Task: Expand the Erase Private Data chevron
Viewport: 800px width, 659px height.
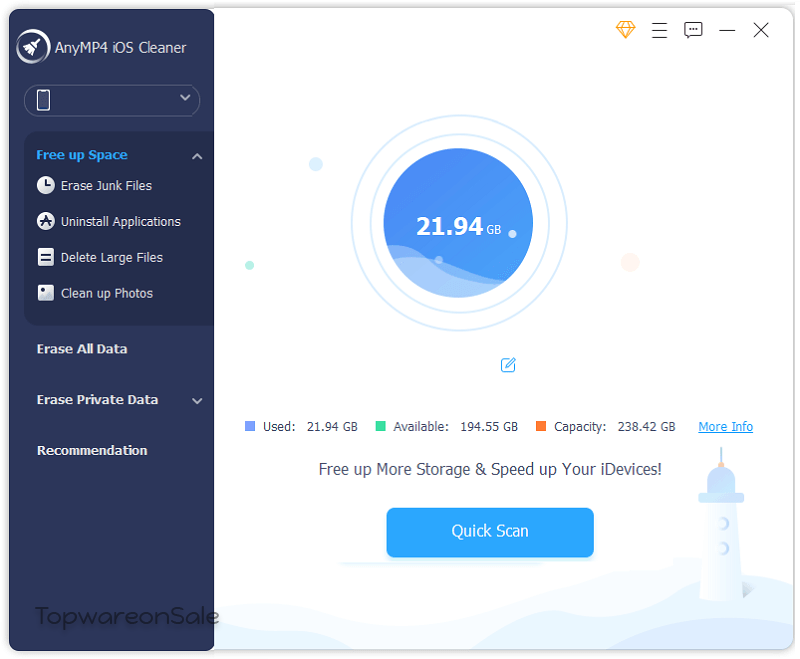Action: pos(197,401)
